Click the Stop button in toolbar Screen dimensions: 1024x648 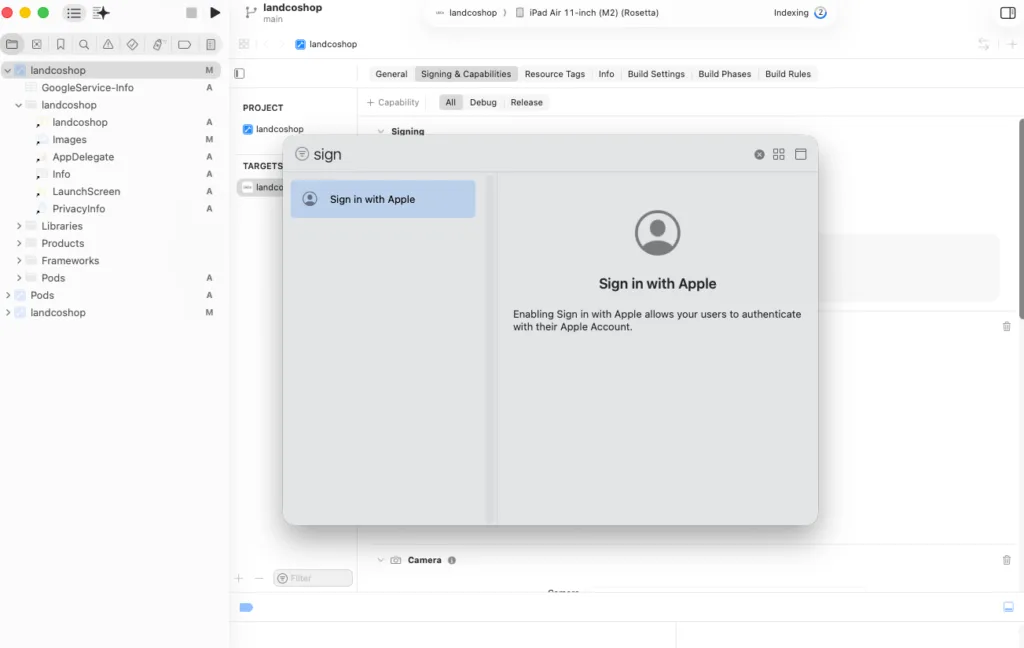point(192,13)
